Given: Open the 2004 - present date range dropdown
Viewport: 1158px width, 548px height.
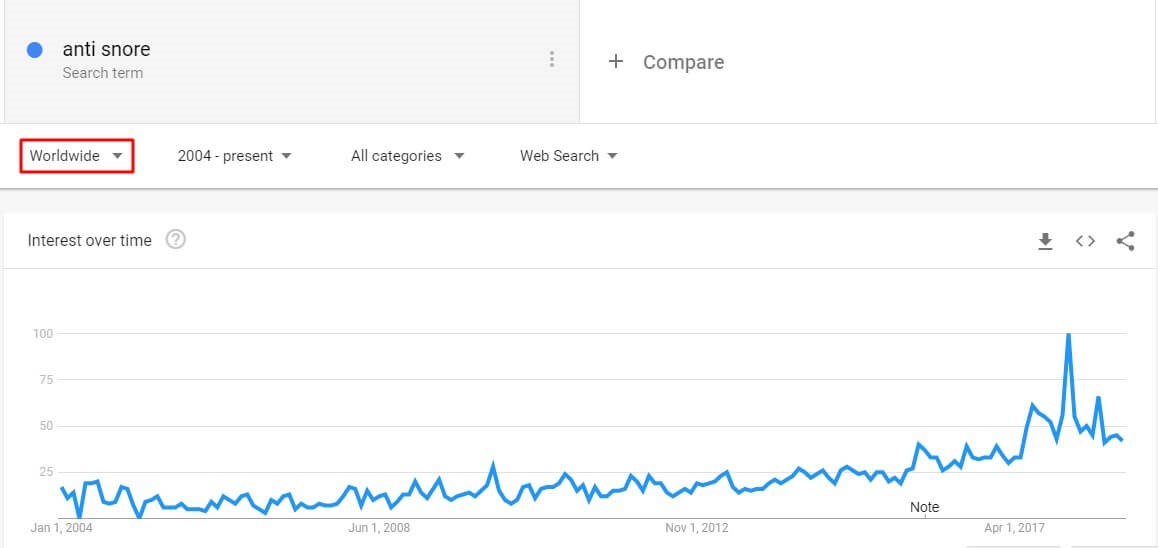Looking at the screenshot, I should pos(235,156).
